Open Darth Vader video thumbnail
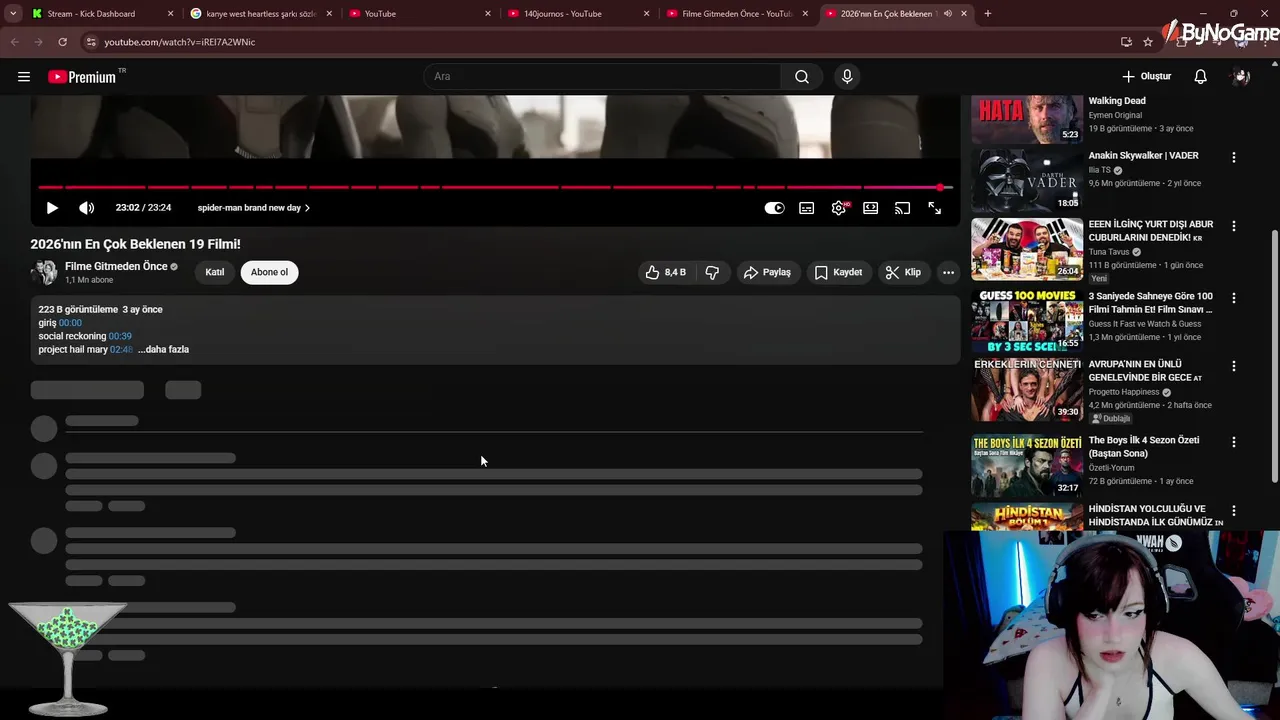The width and height of the screenshot is (1280, 720). point(1027,180)
